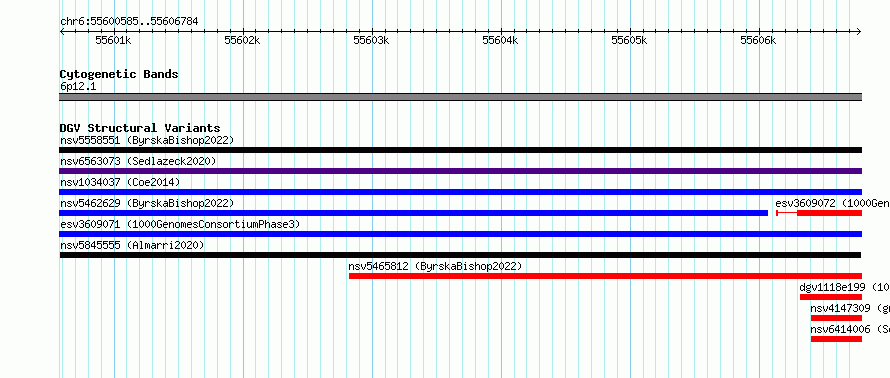Select the DGV Structural Variants track title

[x=140, y=128]
